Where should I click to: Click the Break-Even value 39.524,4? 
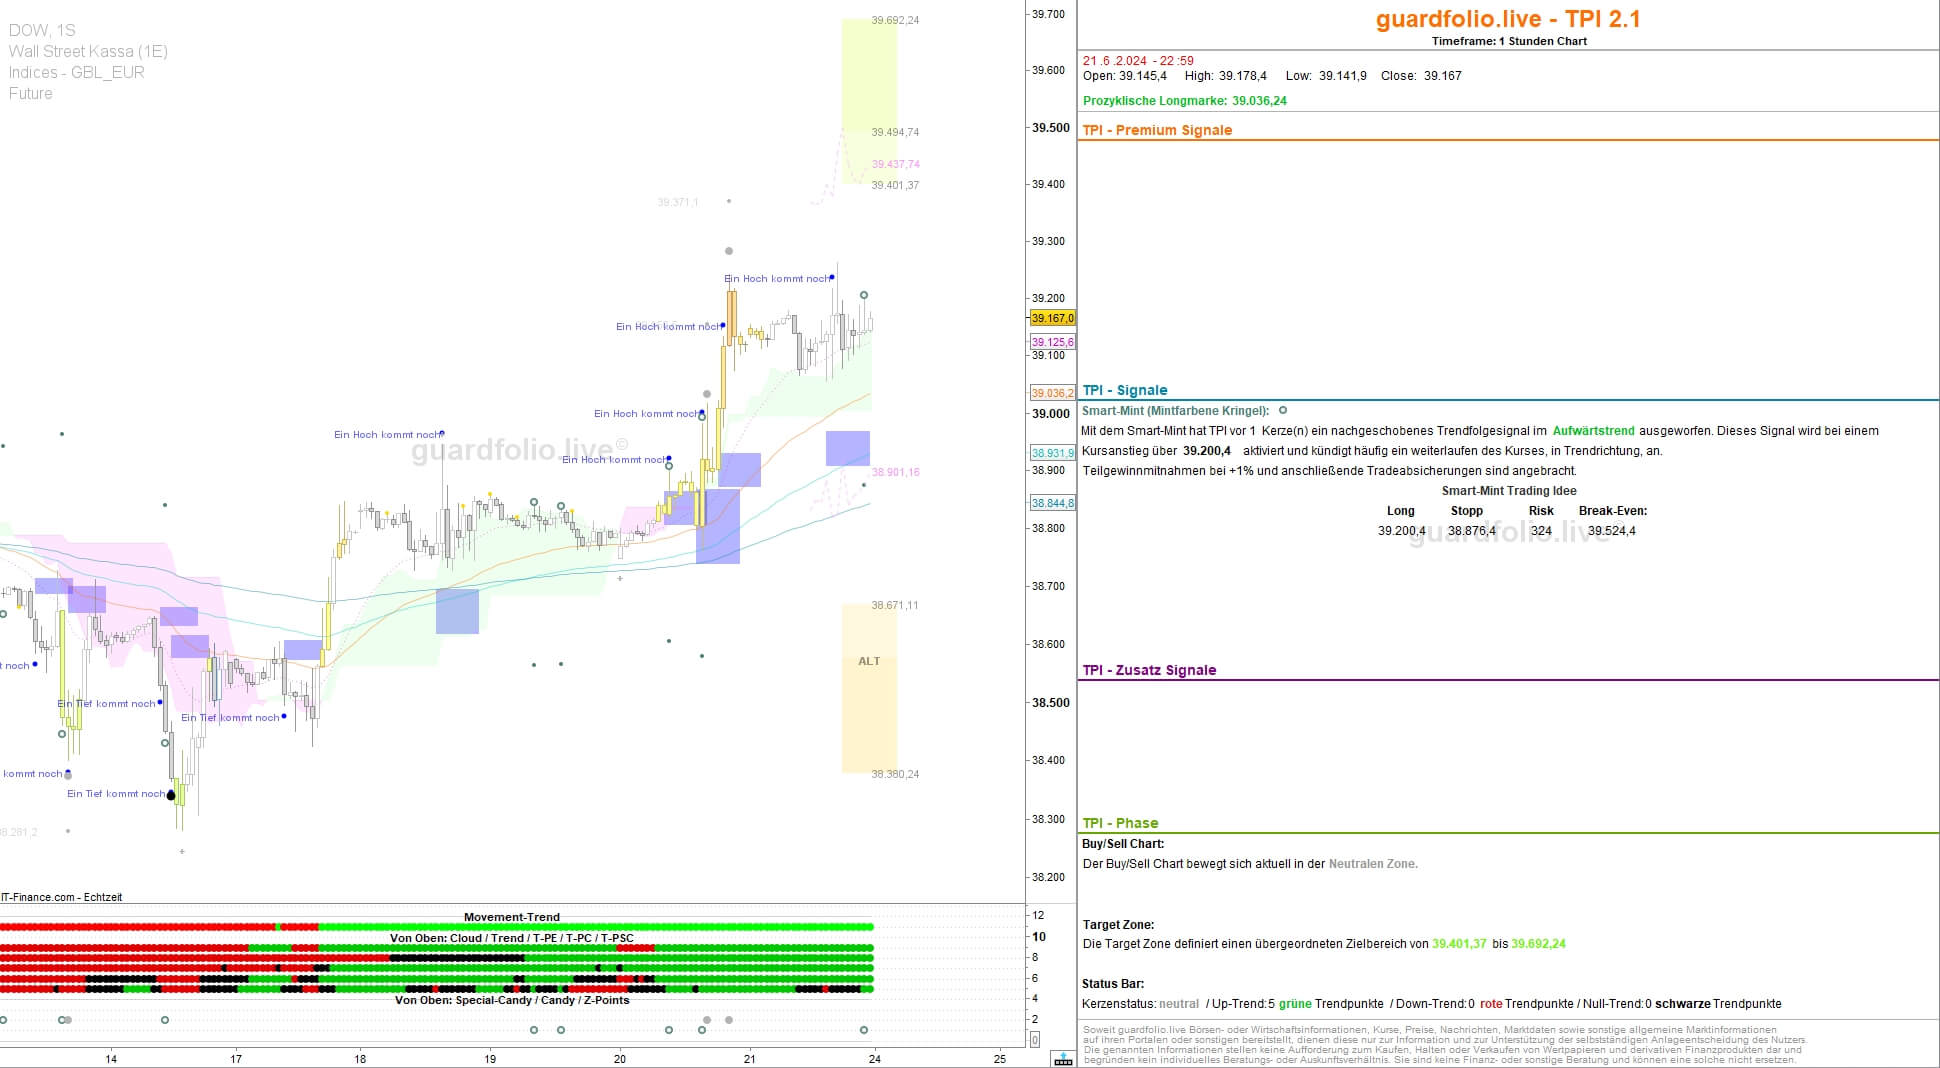(x=1612, y=531)
